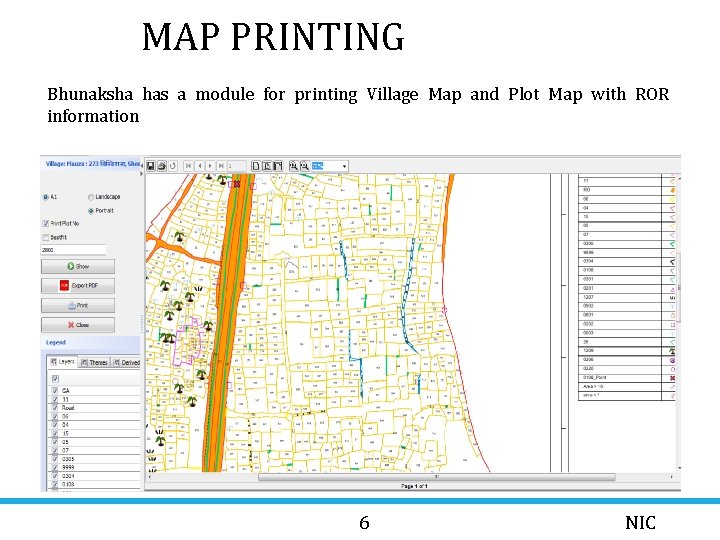Viewport: 720px width, 540px height.
Task: Toggle the 07 layer checkbox
Action: [x=55, y=450]
